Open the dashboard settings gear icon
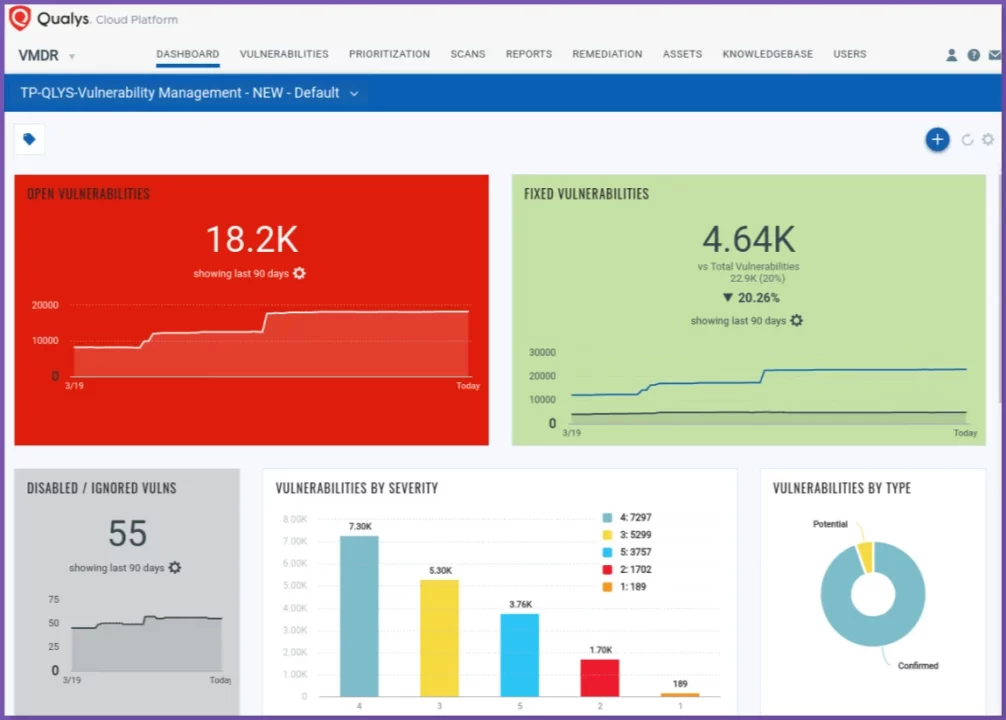 coord(987,140)
